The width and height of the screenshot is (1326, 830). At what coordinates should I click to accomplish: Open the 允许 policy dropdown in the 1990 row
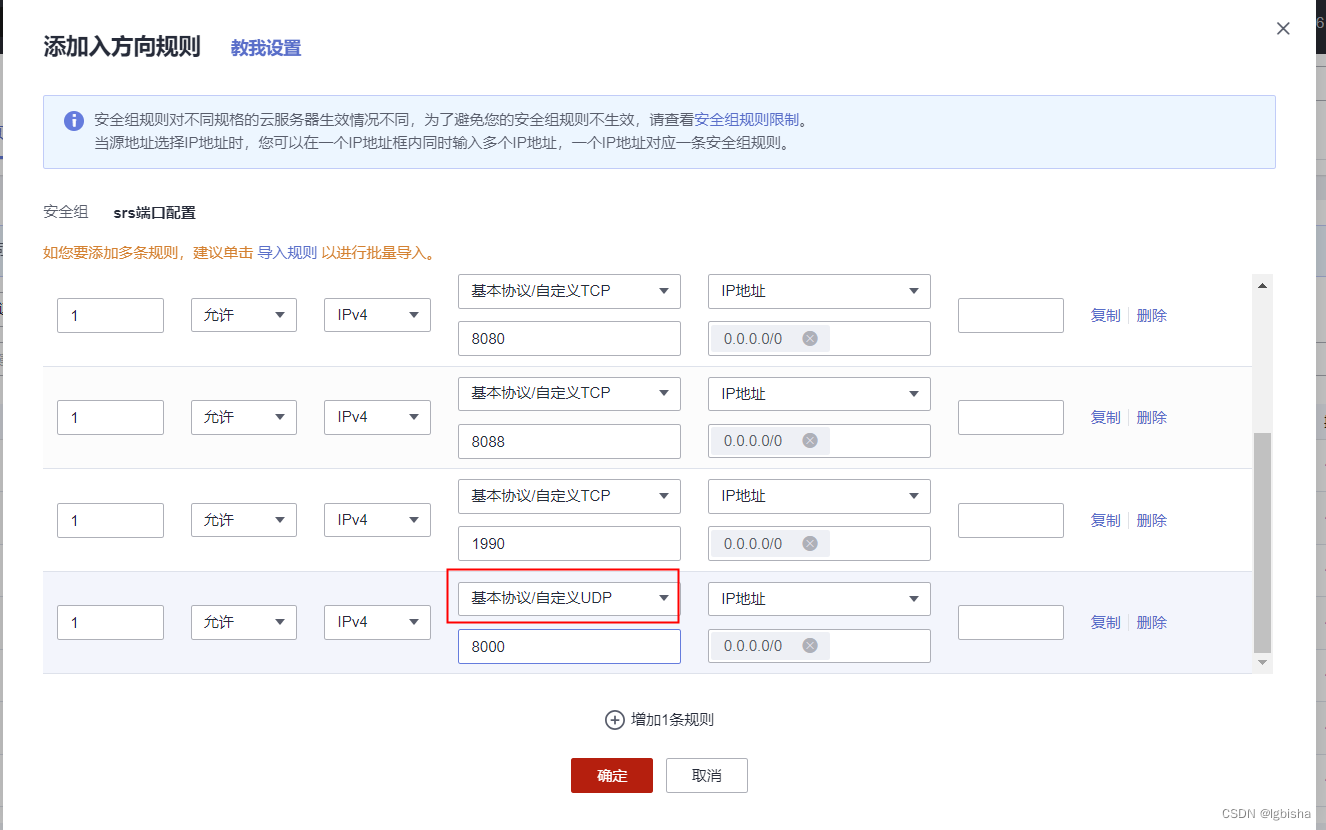[x=244, y=520]
